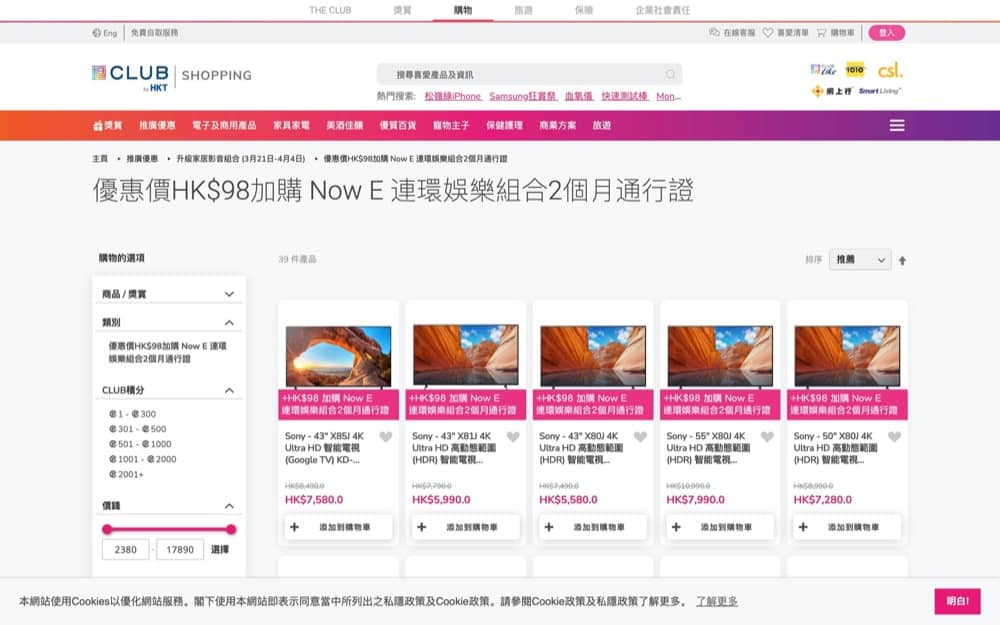Collapse the 價錢 filter section
Screen dimensions: 1000x625
[x=168, y=506]
